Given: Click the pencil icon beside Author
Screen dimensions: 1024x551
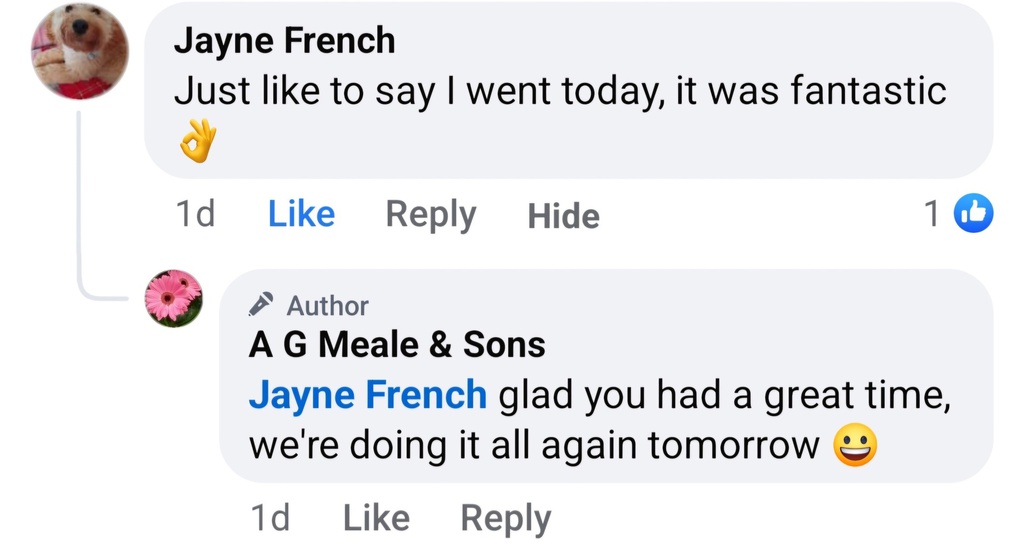Looking at the screenshot, I should click(262, 304).
